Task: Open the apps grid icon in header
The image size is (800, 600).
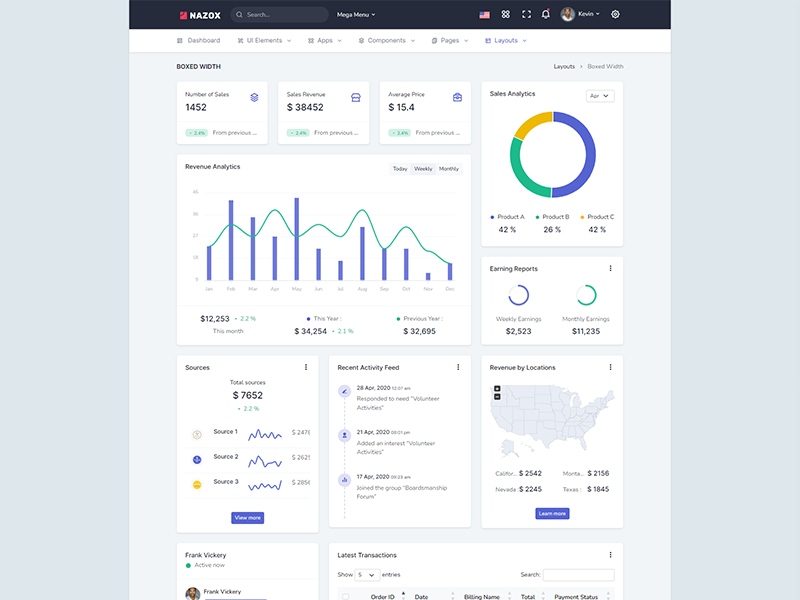Action: [x=505, y=15]
